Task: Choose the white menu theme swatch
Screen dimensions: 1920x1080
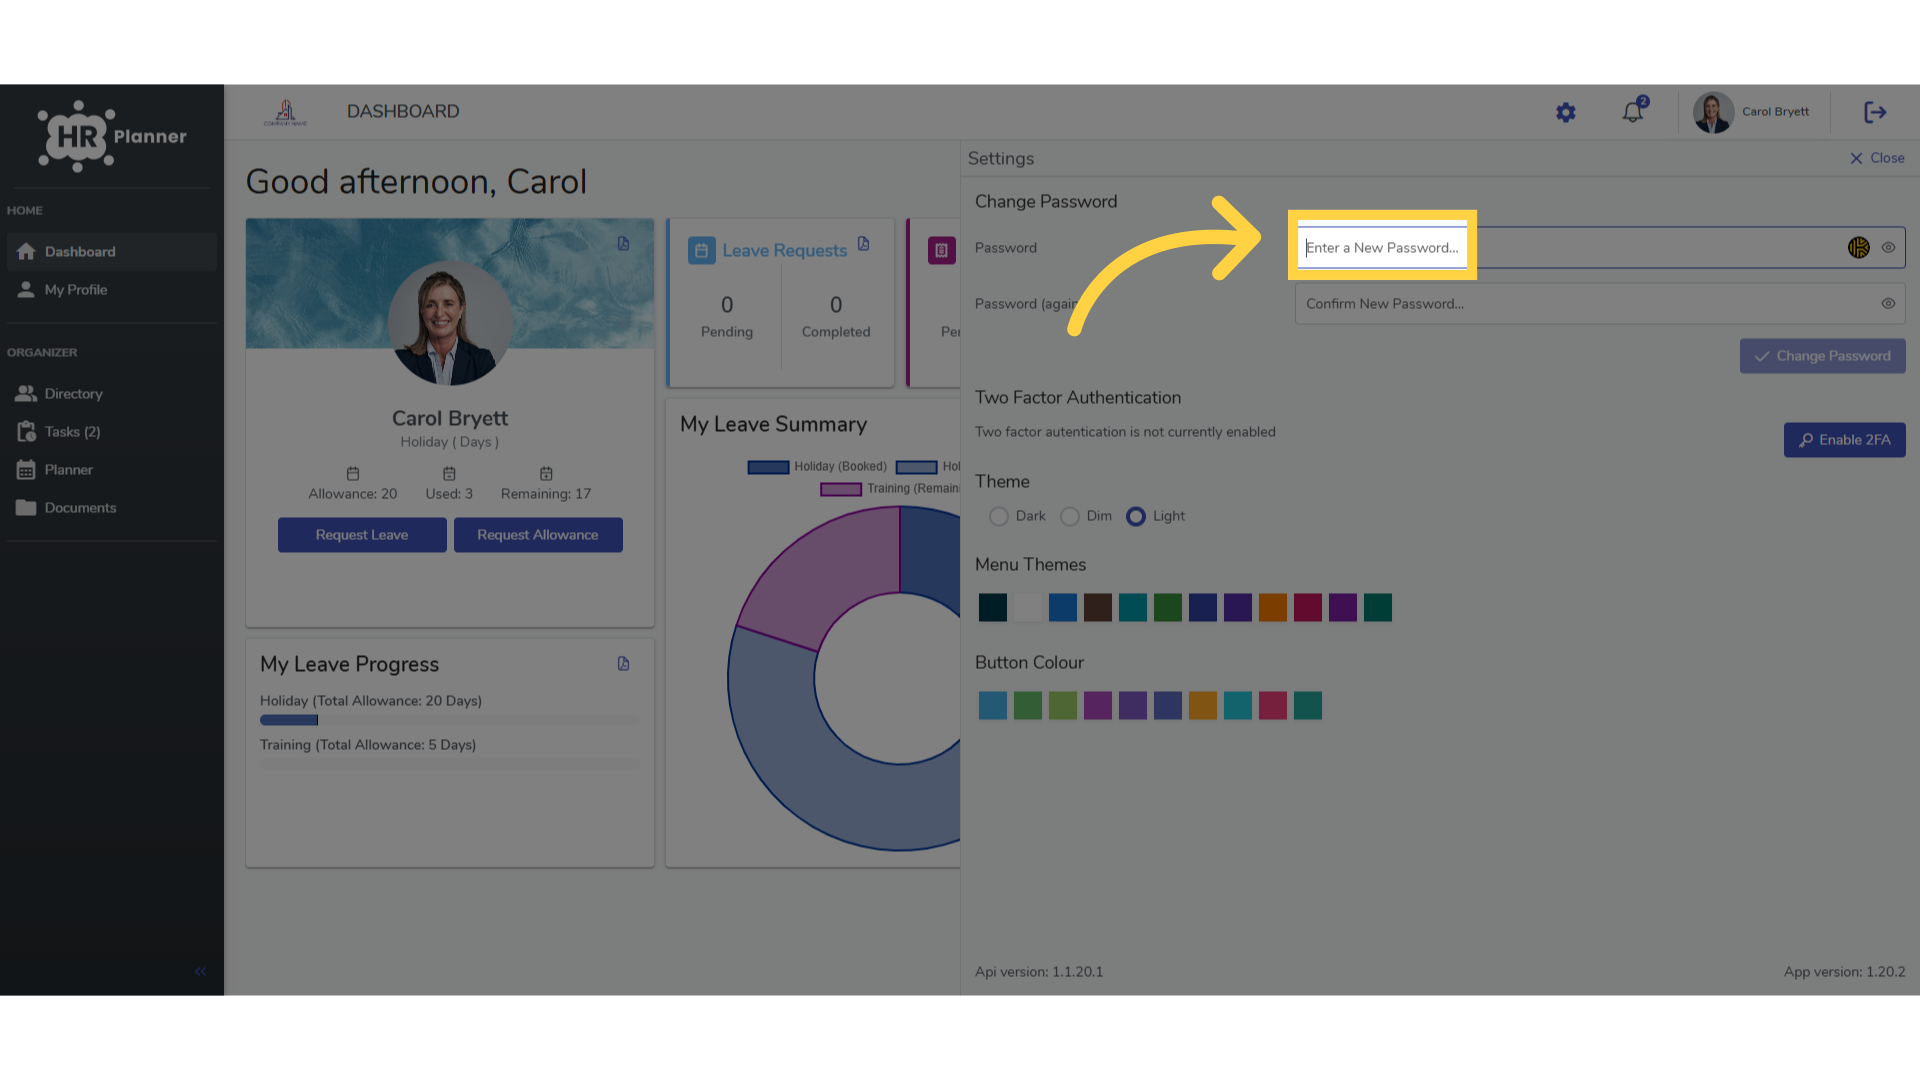Action: coord(1028,608)
